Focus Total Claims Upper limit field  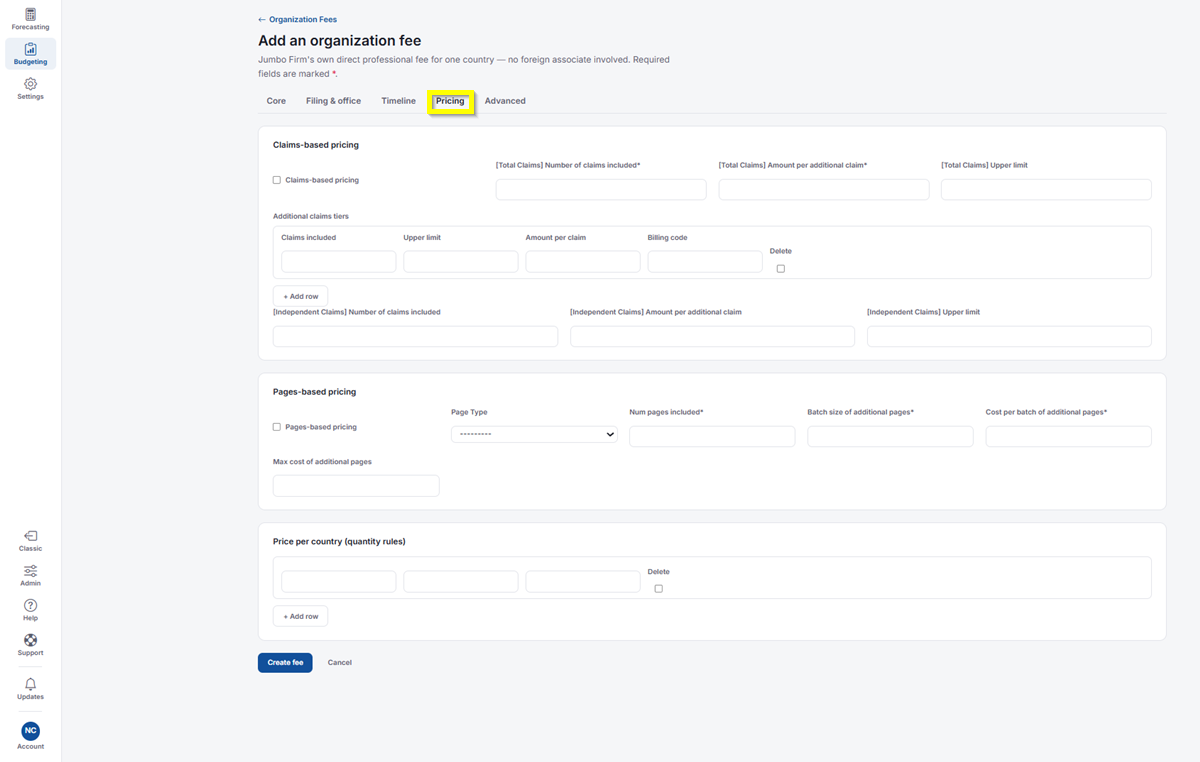(1046, 189)
